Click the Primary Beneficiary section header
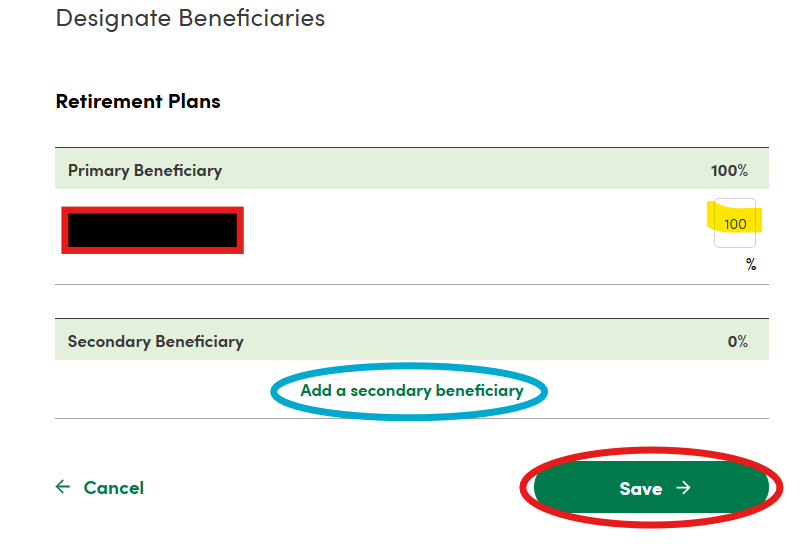The width and height of the screenshot is (808, 556). pyautogui.click(x=145, y=170)
